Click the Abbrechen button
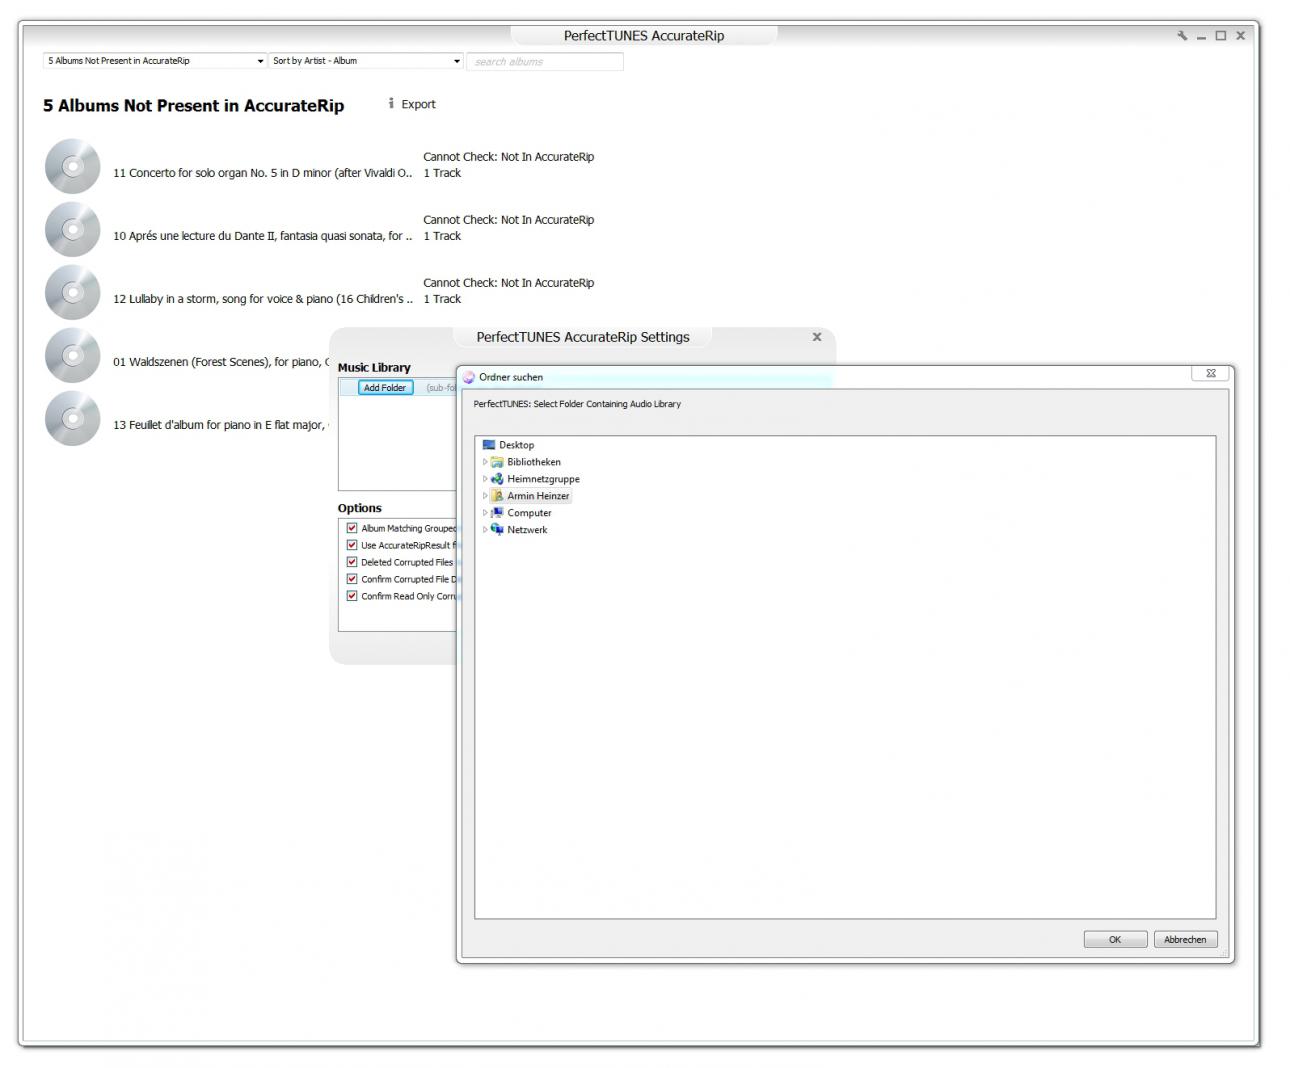The image size is (1290, 1068). [1185, 940]
